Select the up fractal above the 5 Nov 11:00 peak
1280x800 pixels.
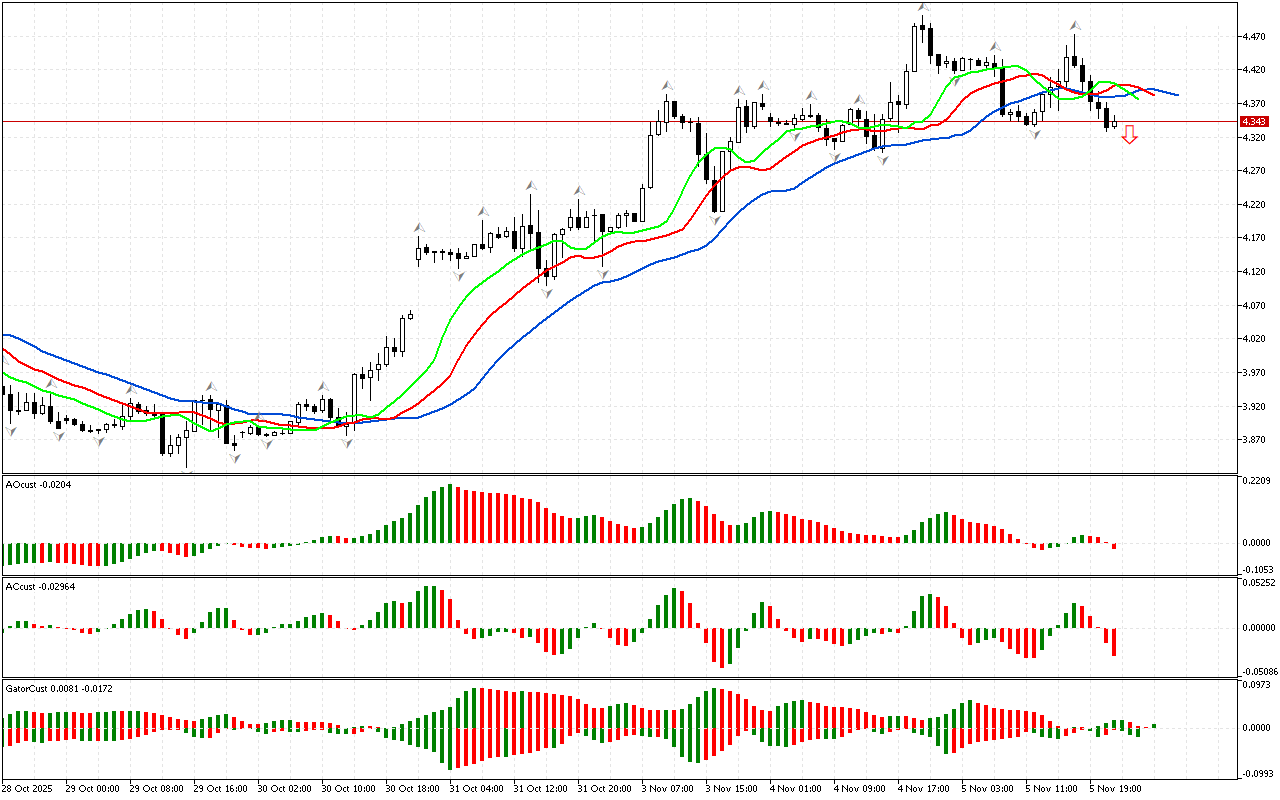tap(1075, 25)
